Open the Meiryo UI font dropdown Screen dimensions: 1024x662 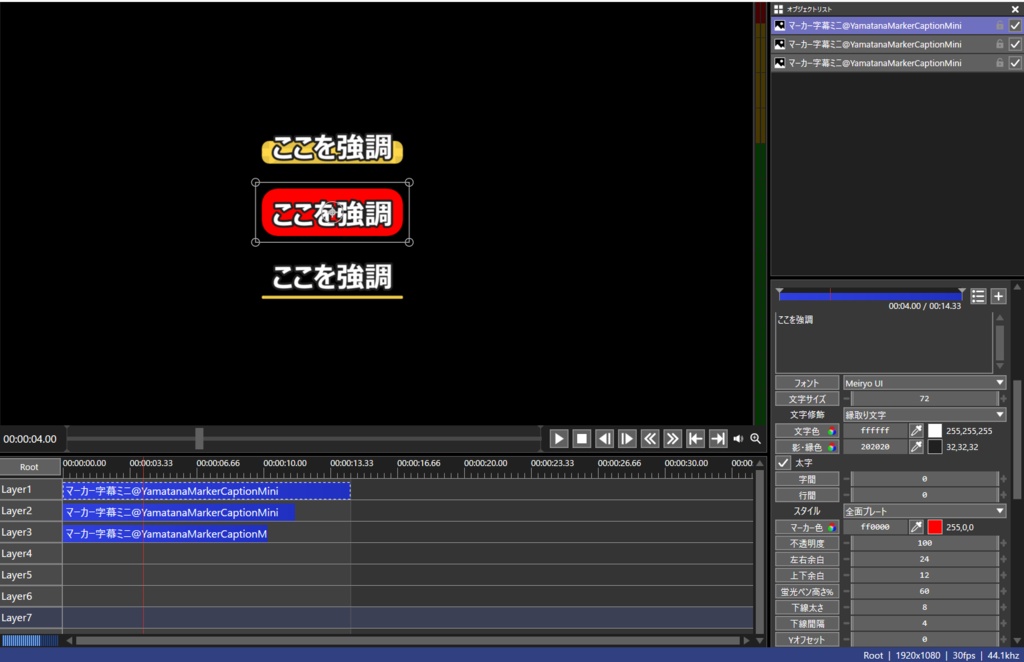coord(924,383)
